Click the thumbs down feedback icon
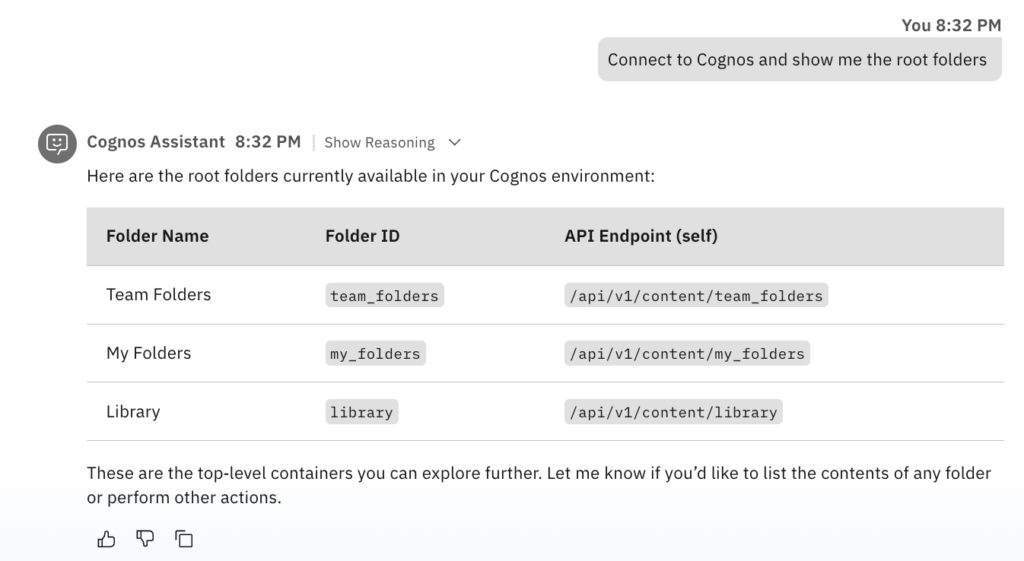1024x561 pixels. click(145, 539)
